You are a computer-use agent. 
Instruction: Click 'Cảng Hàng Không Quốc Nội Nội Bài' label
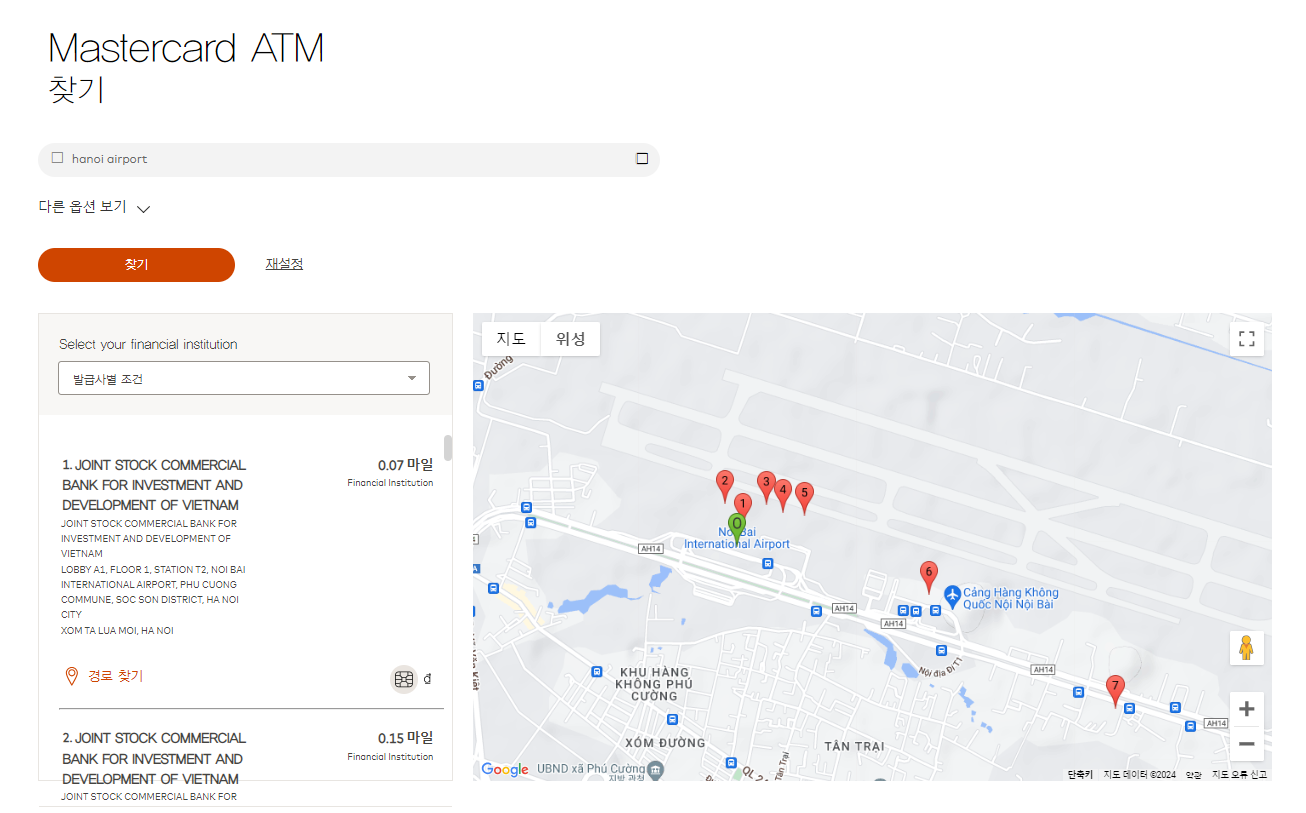click(x=1011, y=599)
